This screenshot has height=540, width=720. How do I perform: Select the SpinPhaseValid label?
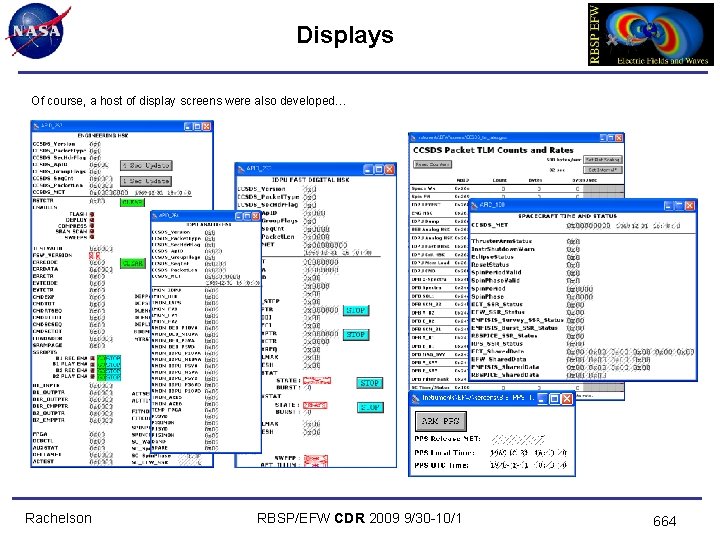point(495,280)
